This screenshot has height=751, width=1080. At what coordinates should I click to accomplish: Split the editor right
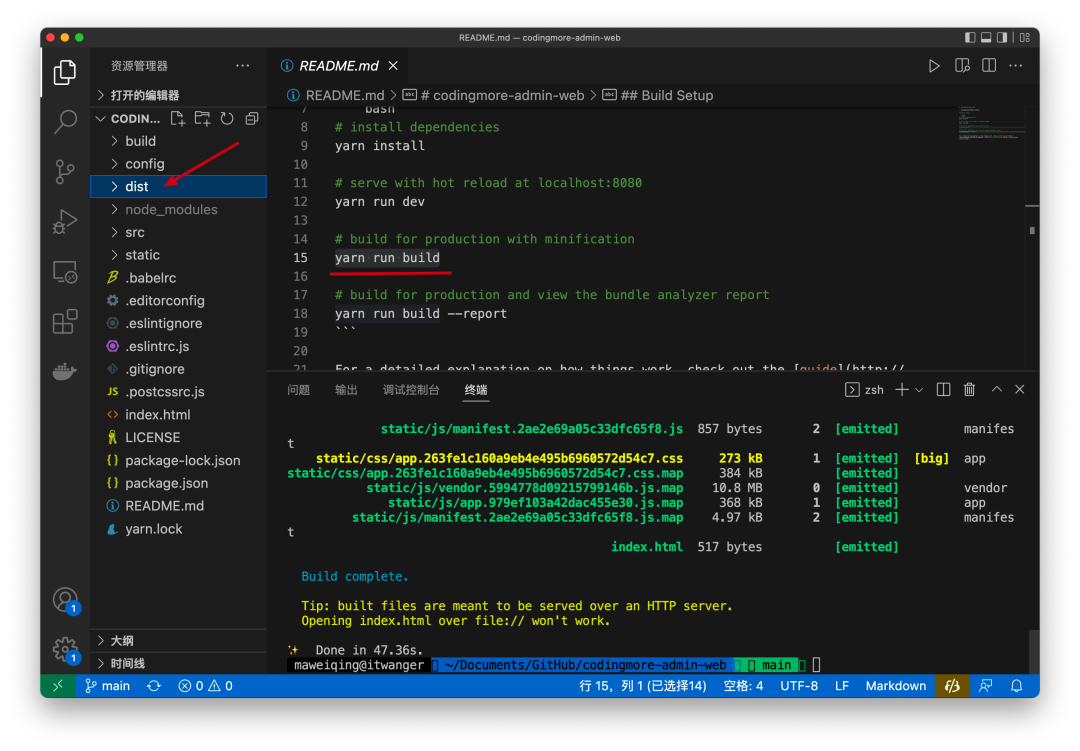pyautogui.click(x=989, y=65)
